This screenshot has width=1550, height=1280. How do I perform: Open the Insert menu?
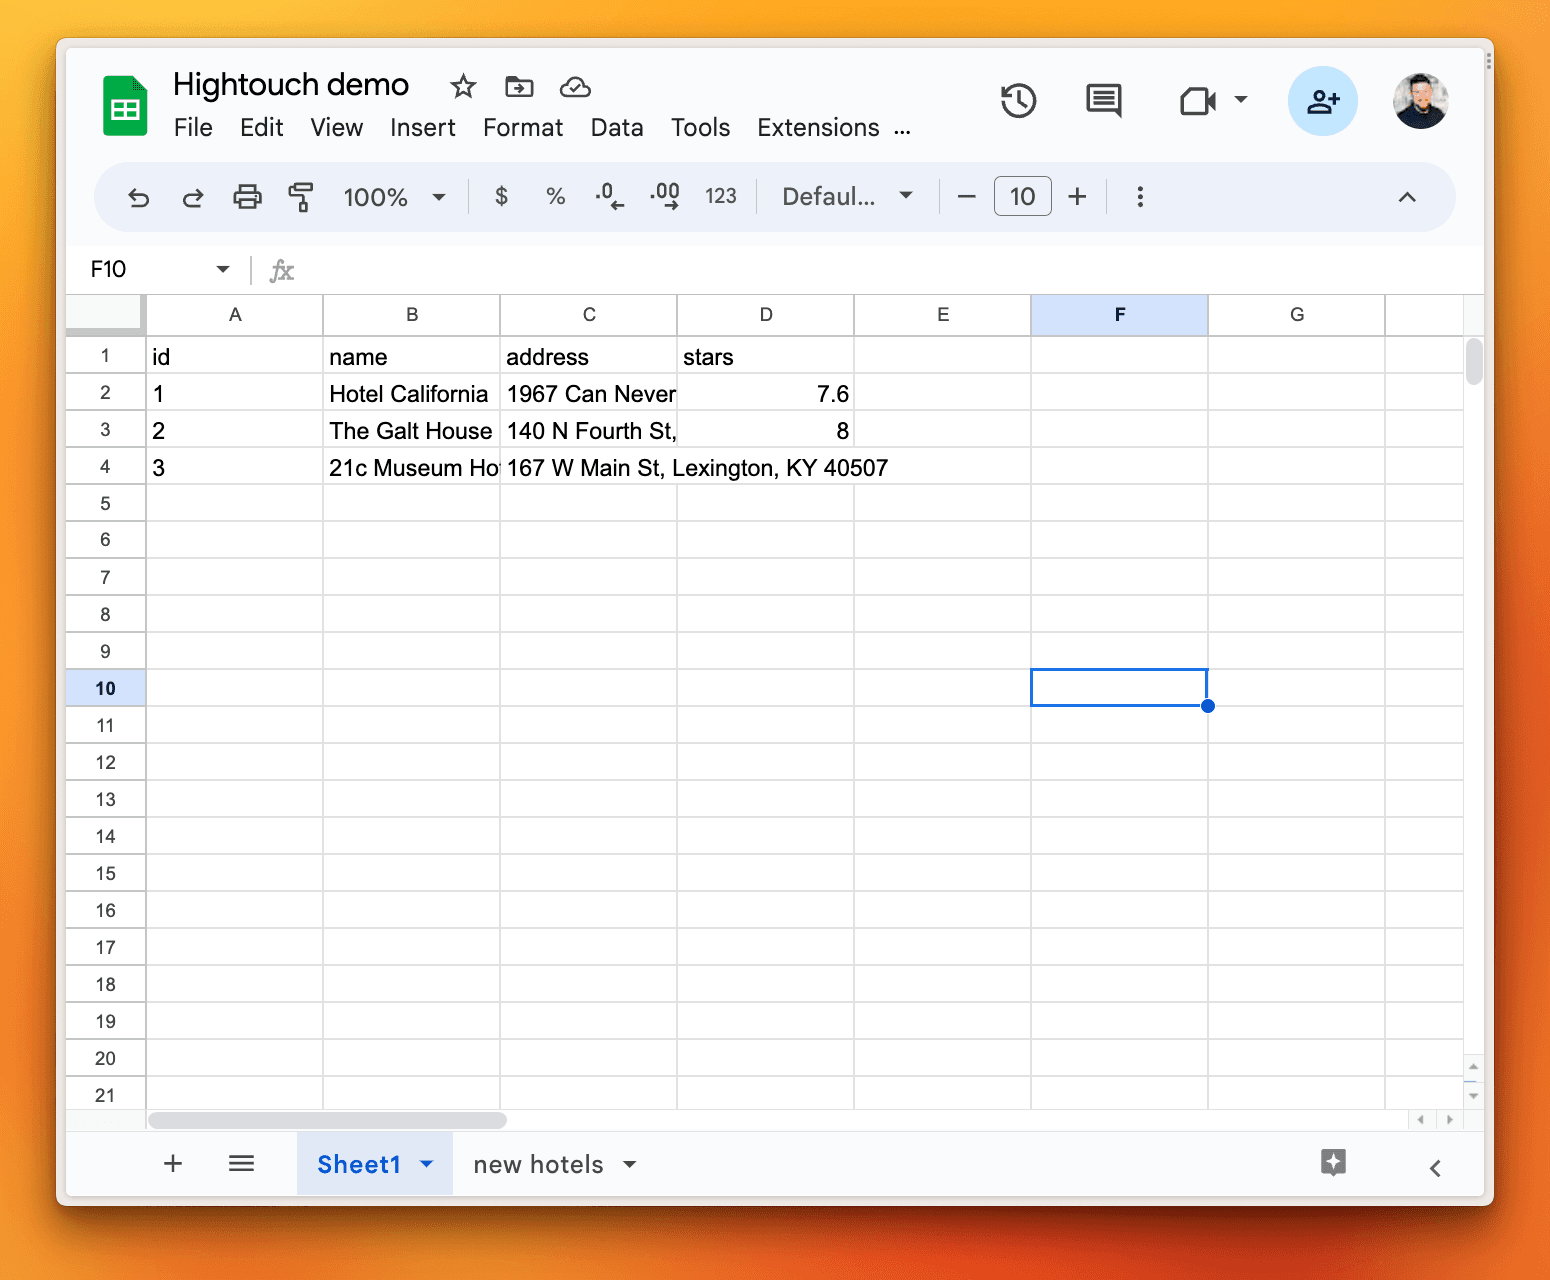[x=423, y=128]
